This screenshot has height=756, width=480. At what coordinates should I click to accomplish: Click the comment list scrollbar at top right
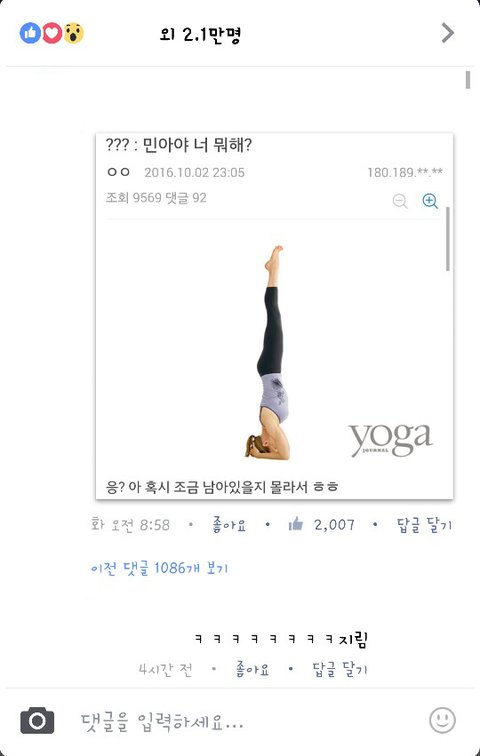[467, 80]
